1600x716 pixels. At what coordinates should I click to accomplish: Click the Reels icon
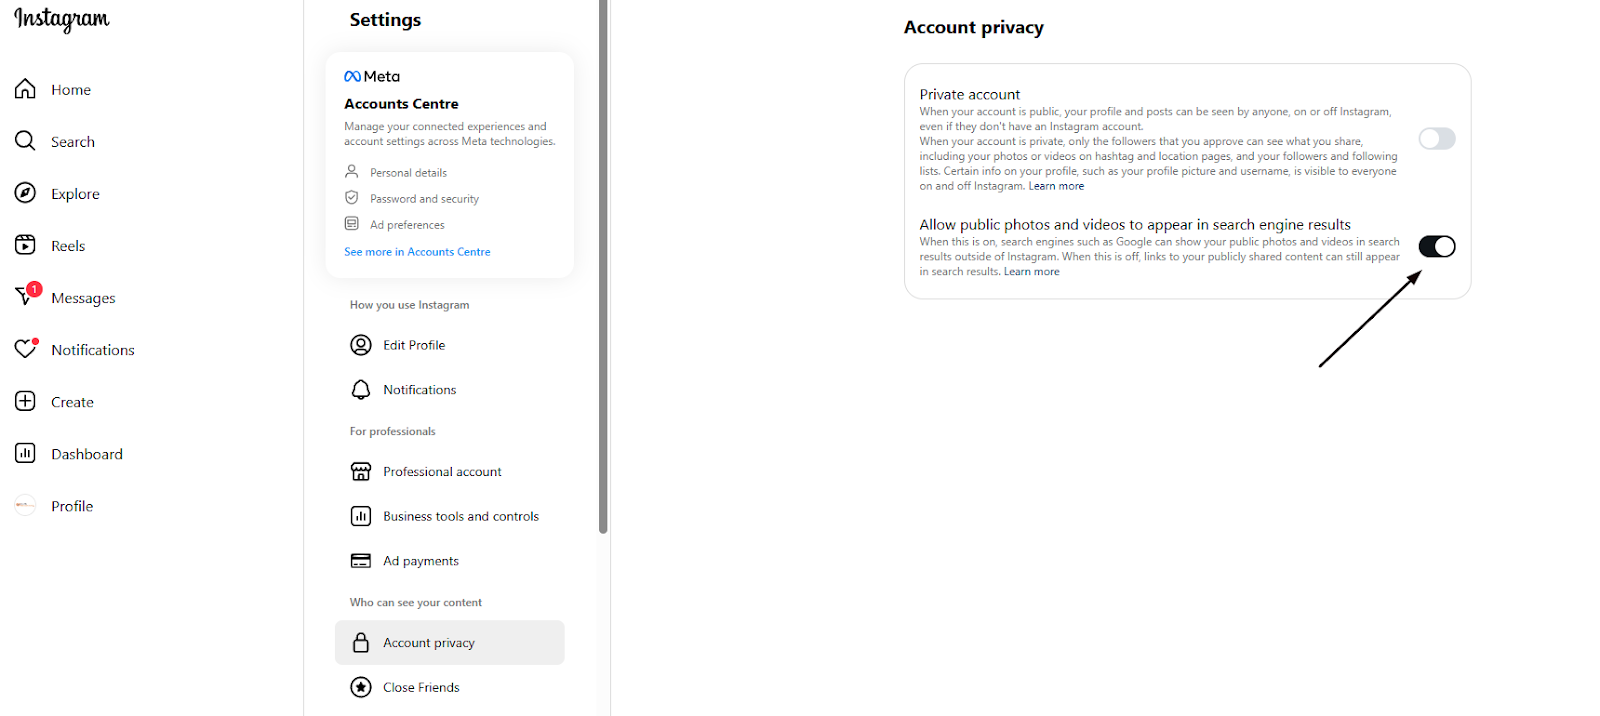point(25,245)
